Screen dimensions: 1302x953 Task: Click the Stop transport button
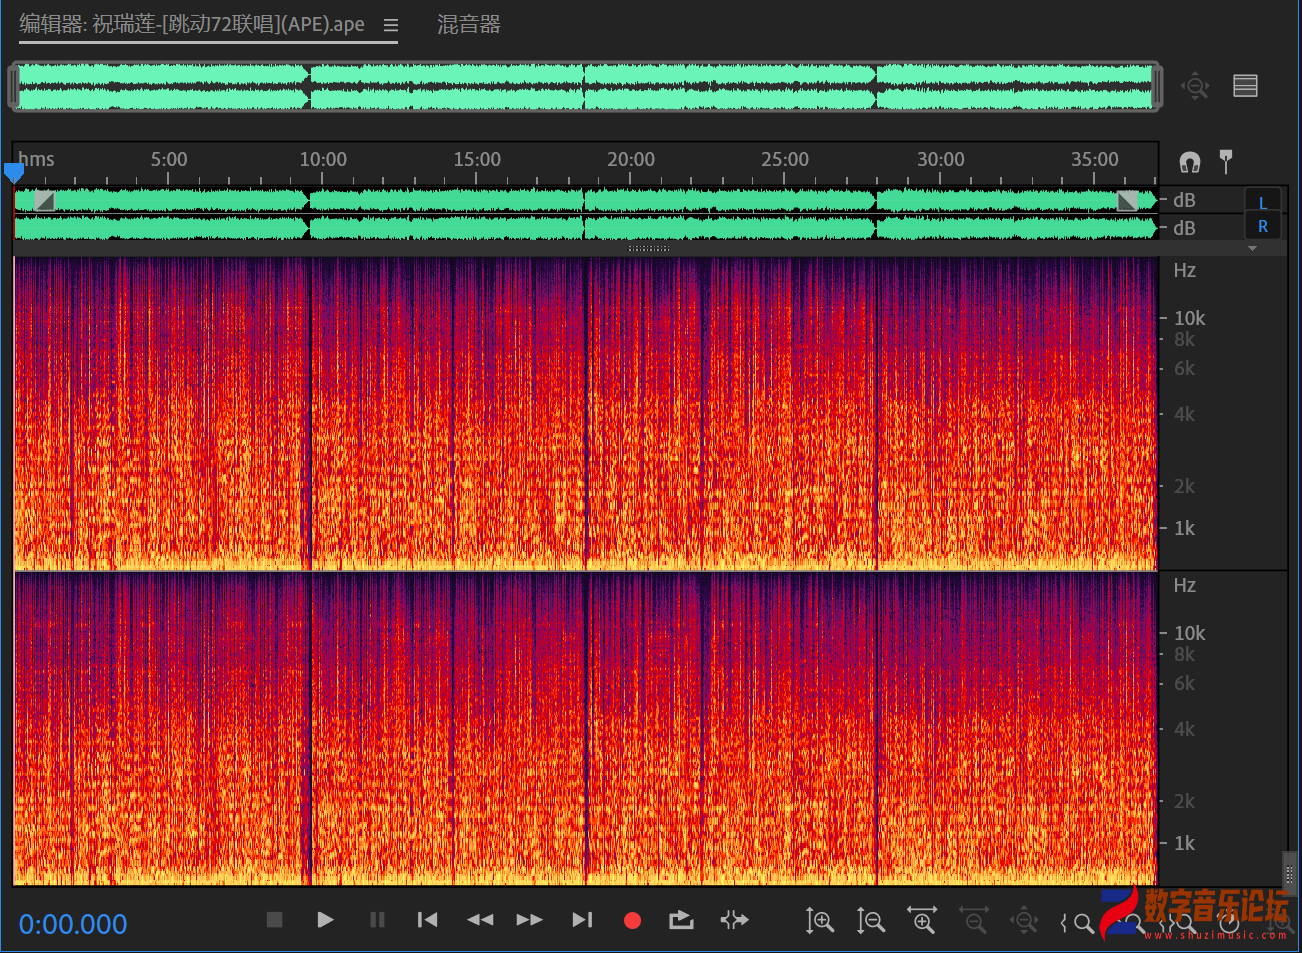[x=275, y=920]
